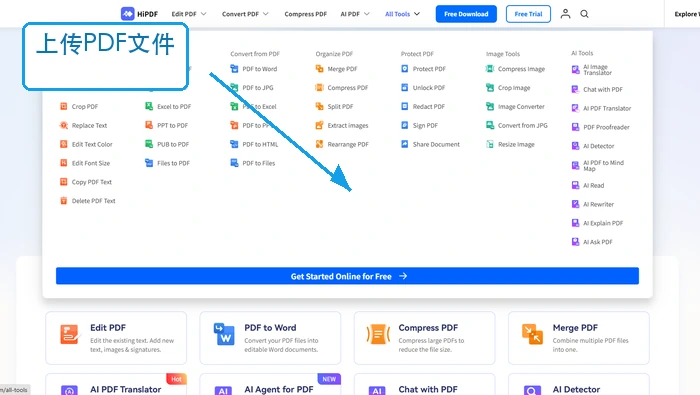Click the Rearrange PDF icon
This screenshot has height=395, width=700.
tap(319, 144)
